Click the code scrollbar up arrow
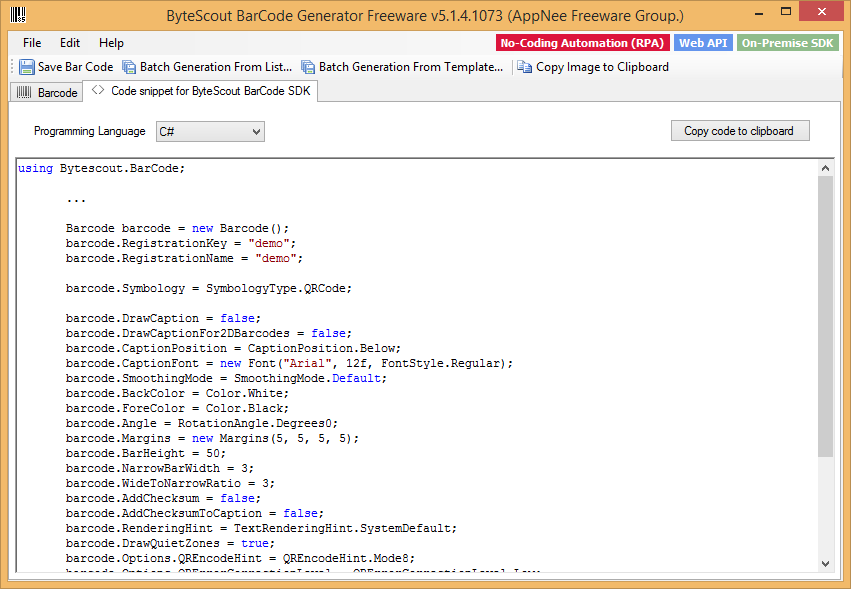 coord(825,168)
